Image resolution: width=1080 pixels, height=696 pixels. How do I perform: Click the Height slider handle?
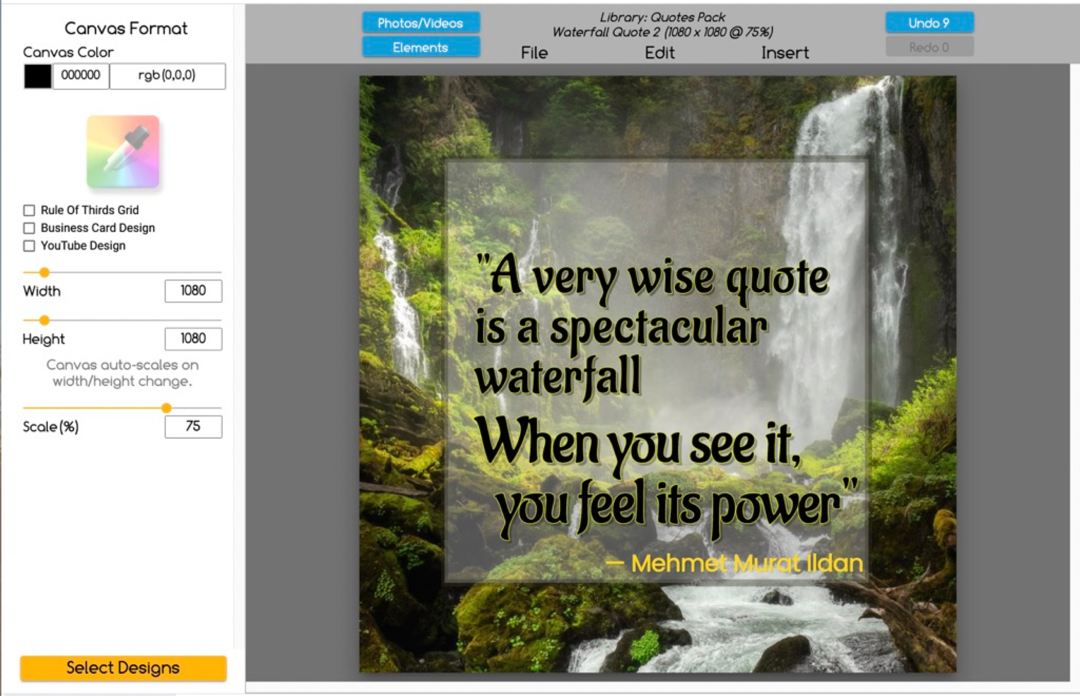pyautogui.click(x=44, y=320)
